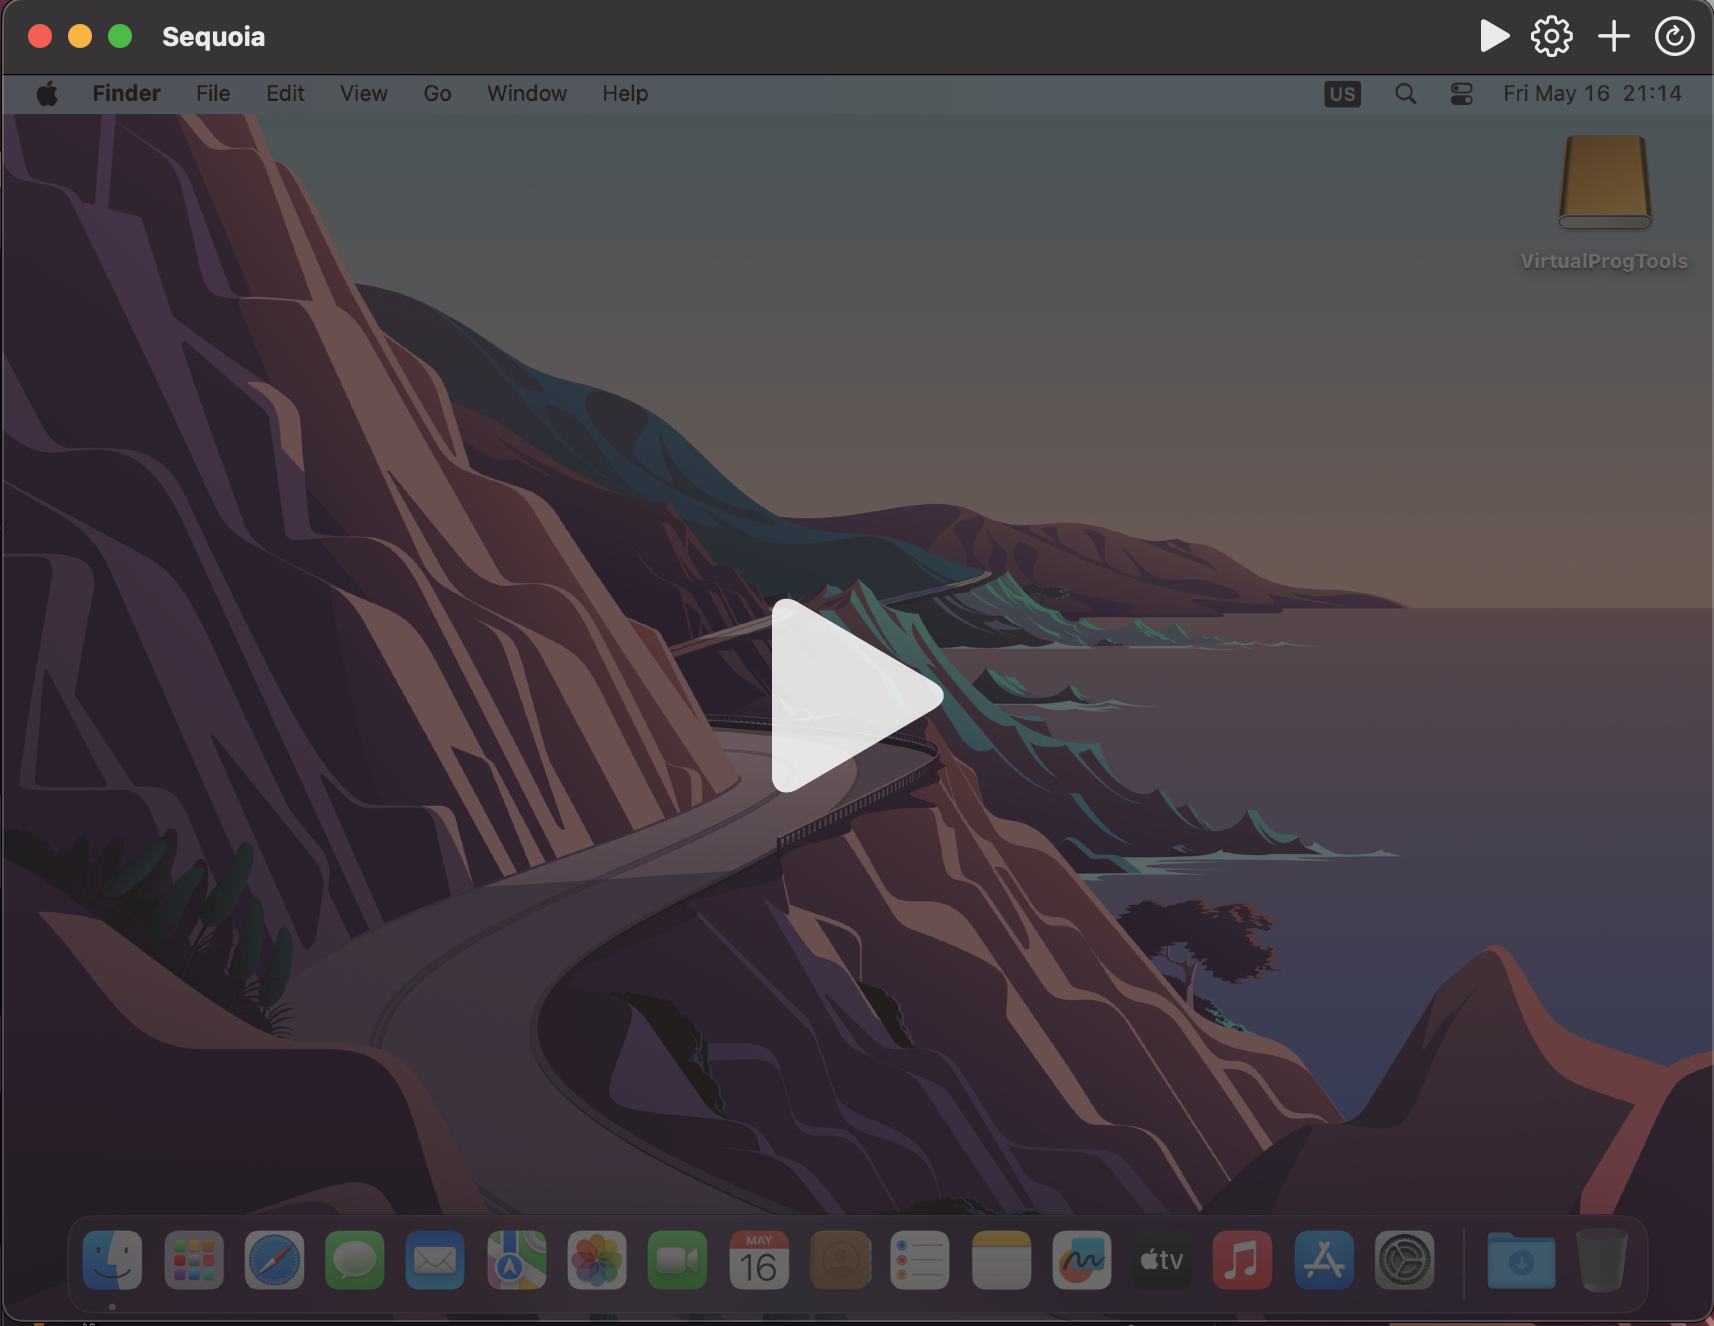Click the Sequoia window title
Image resolution: width=1714 pixels, height=1326 pixels.
[x=213, y=37]
